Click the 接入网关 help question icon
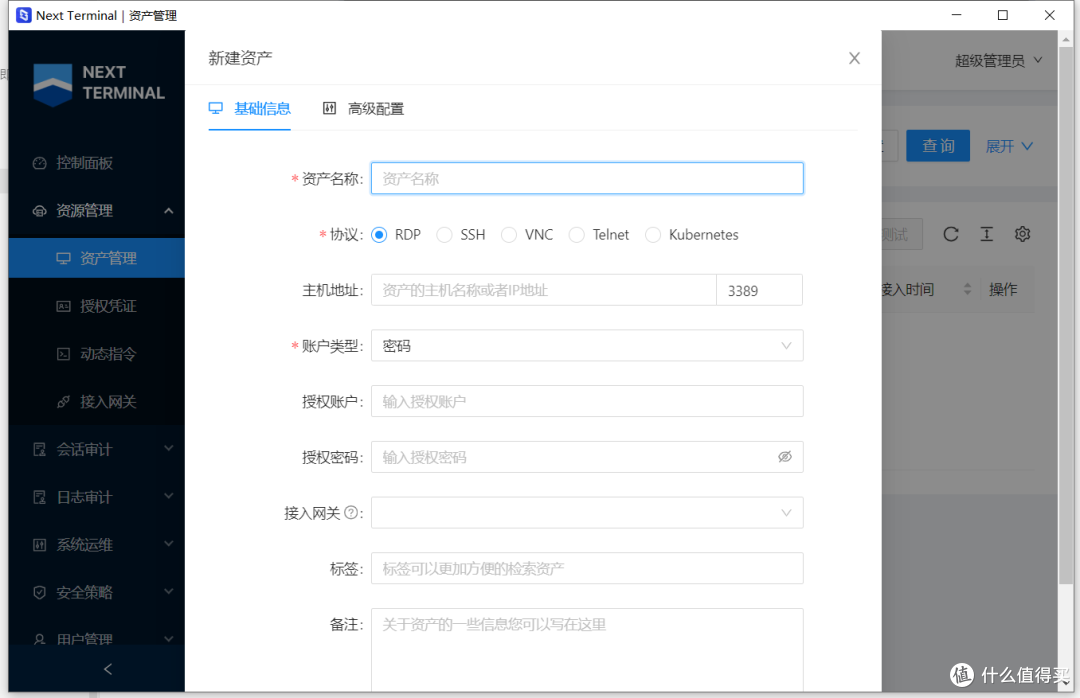This screenshot has width=1080, height=698. click(x=351, y=513)
